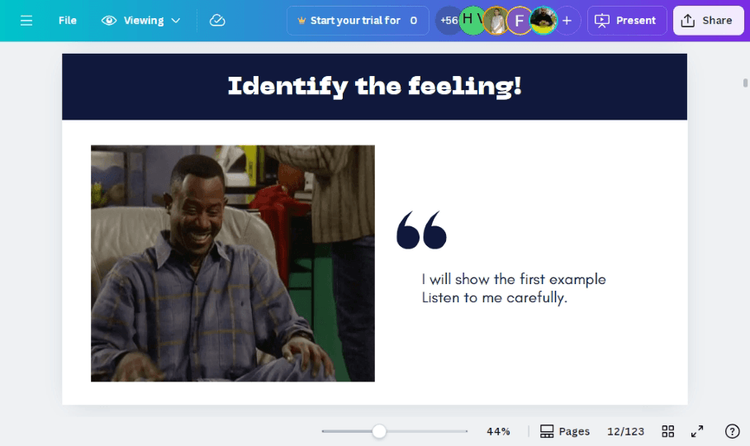Toggle the Pages panel

[565, 431]
